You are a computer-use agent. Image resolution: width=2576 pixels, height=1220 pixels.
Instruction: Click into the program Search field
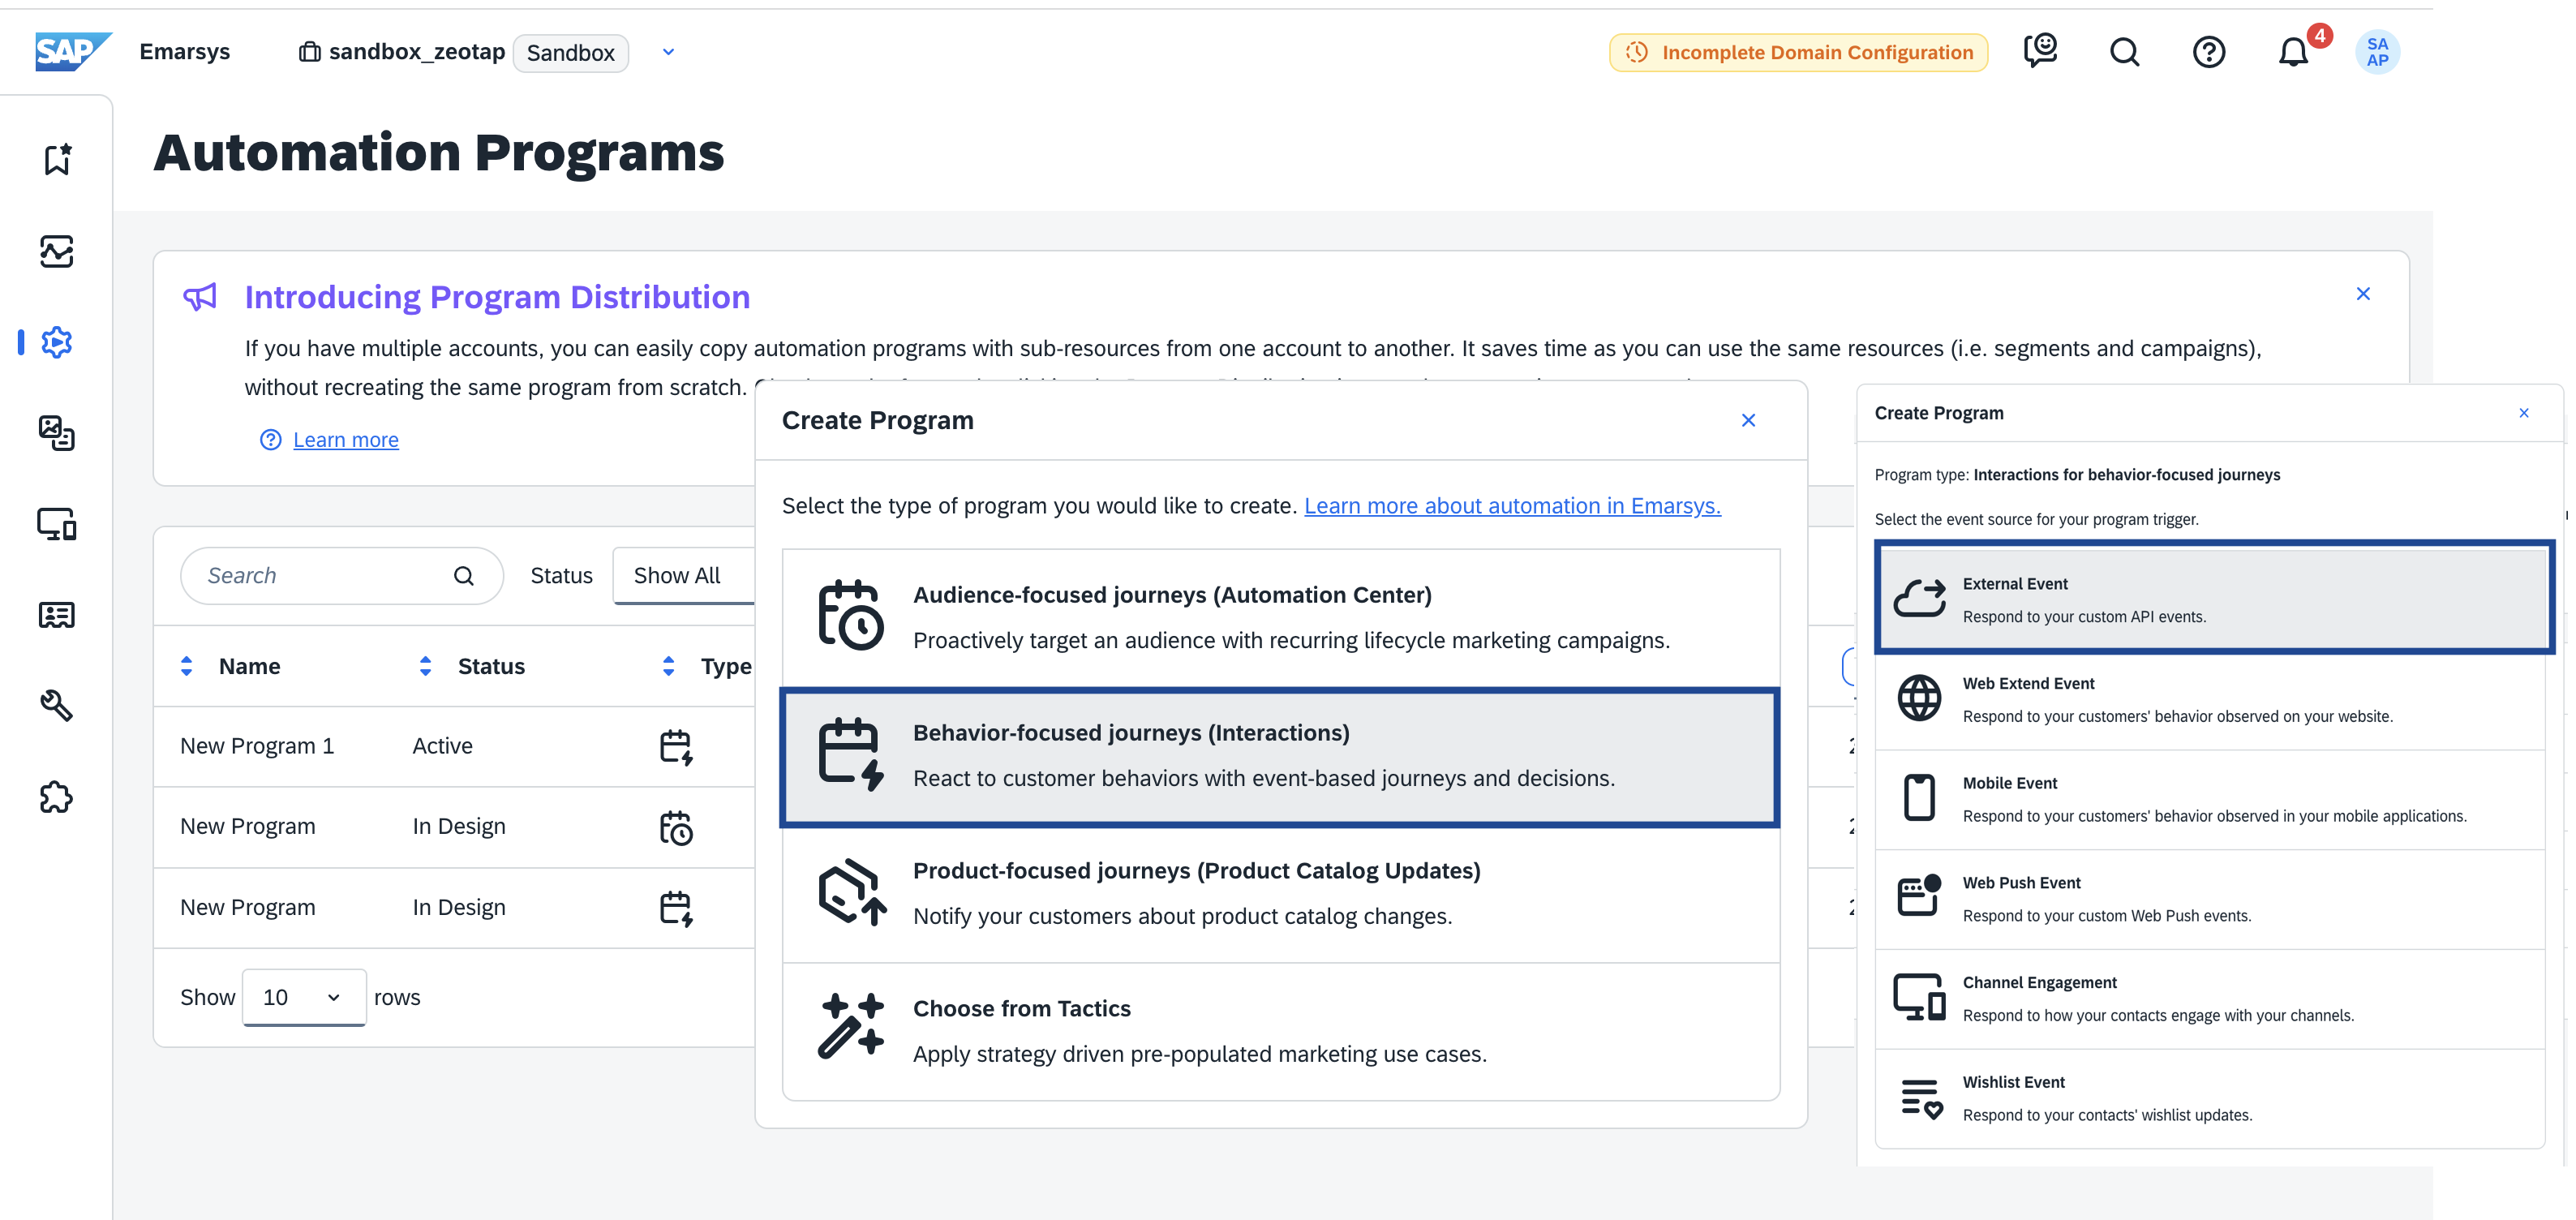(x=320, y=576)
